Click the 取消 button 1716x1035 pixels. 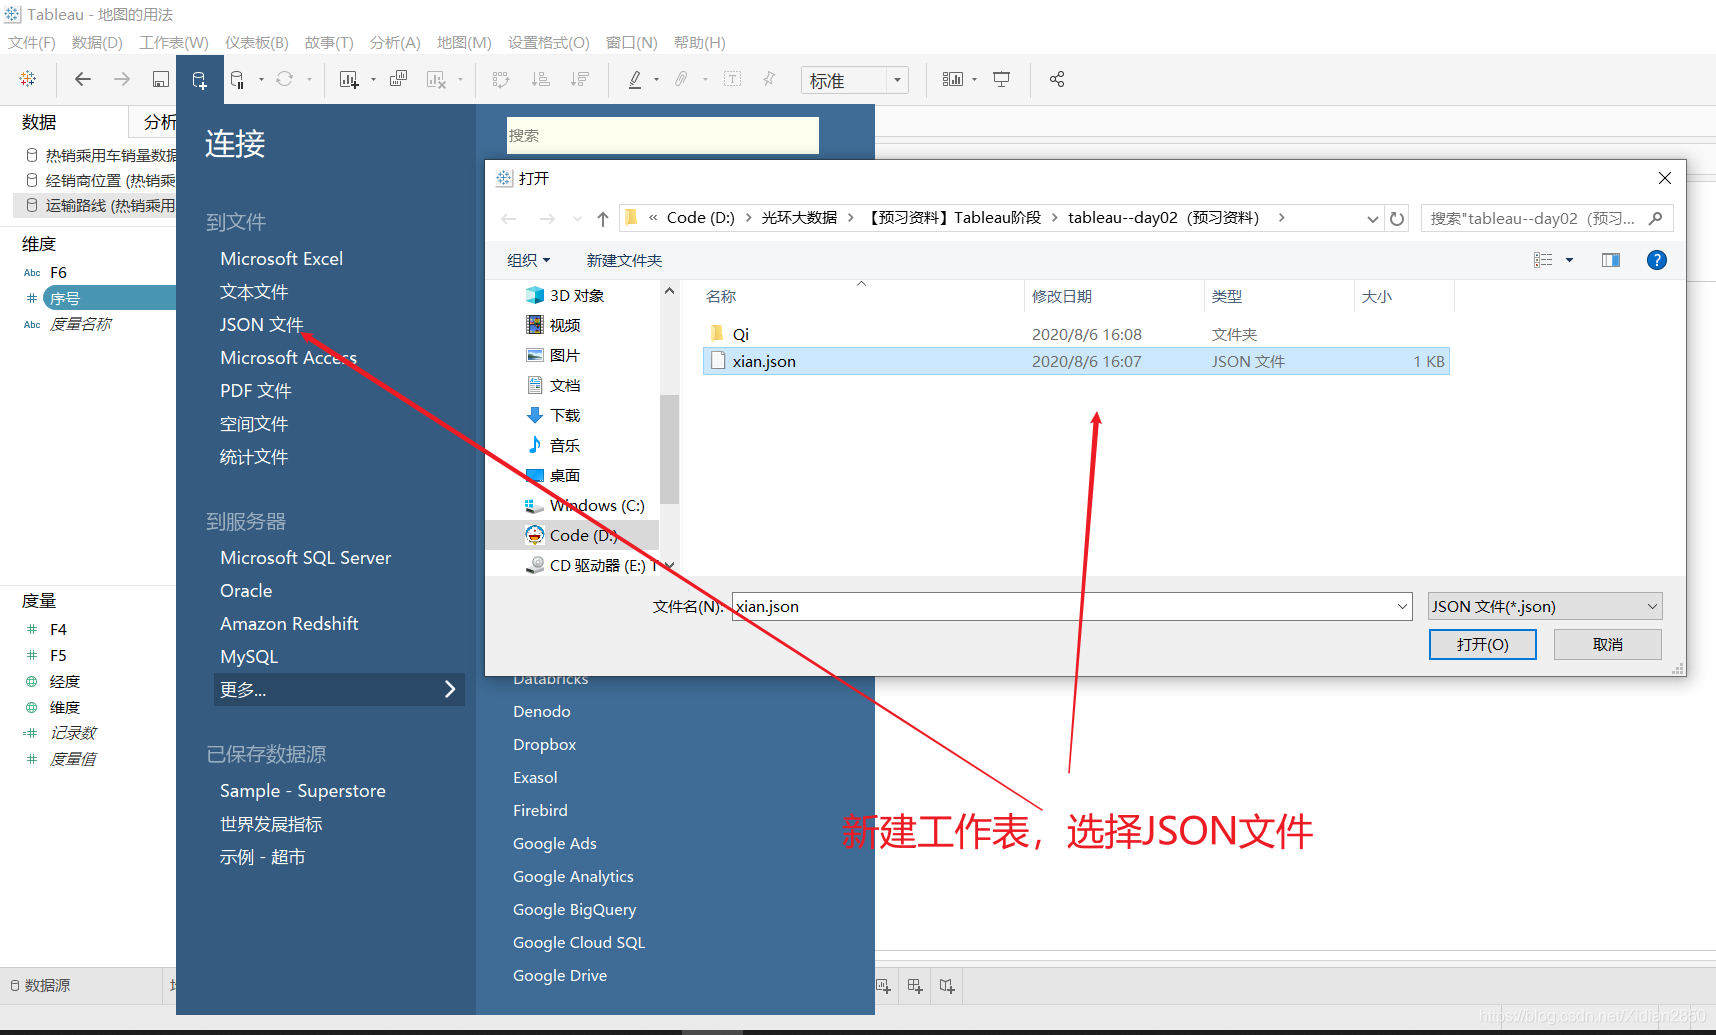[1607, 644]
